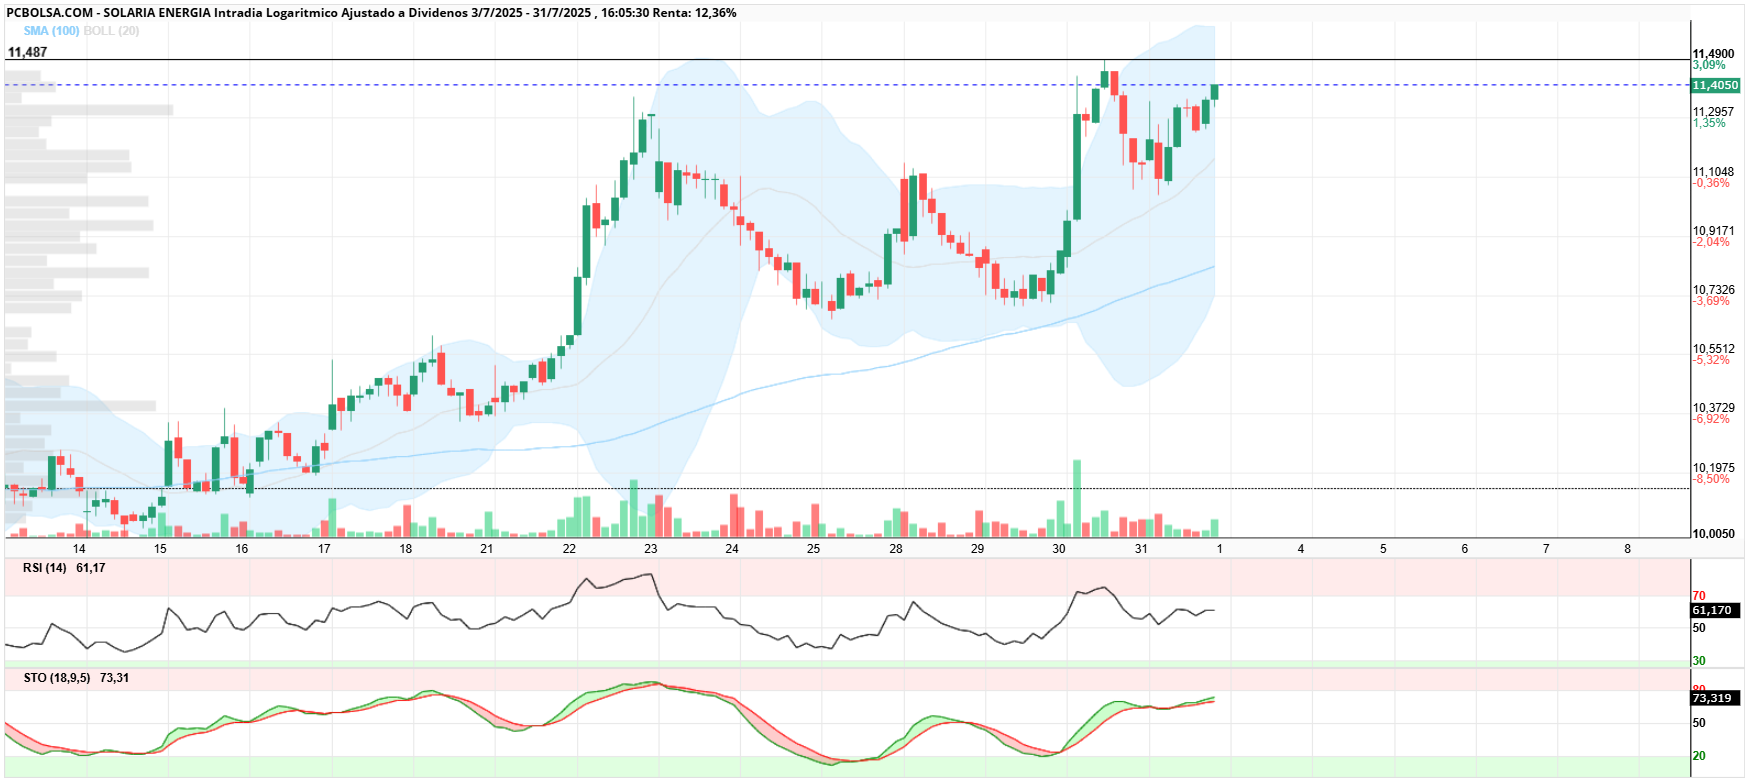1749x782 pixels.
Task: Select date 29 on the time axis
Action: [x=977, y=548]
